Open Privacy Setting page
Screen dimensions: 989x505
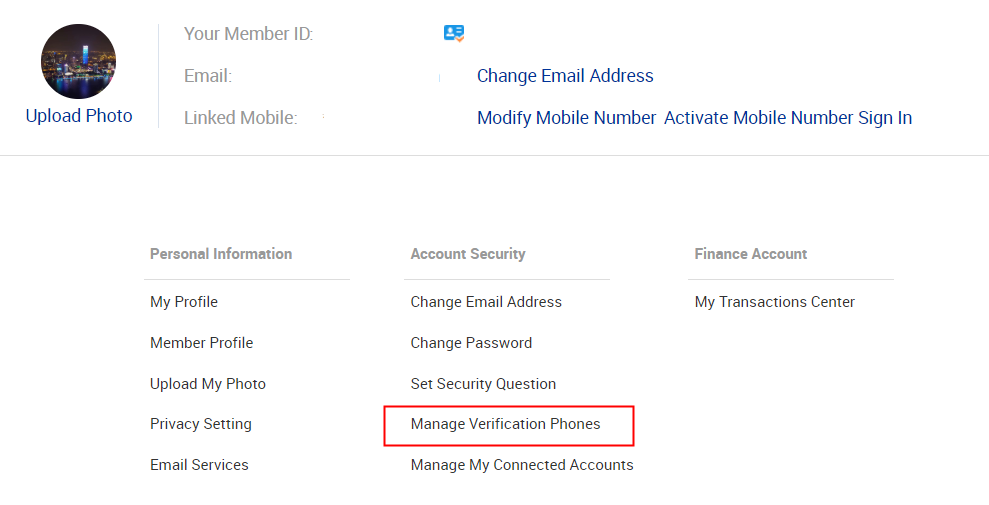pyautogui.click(x=201, y=424)
